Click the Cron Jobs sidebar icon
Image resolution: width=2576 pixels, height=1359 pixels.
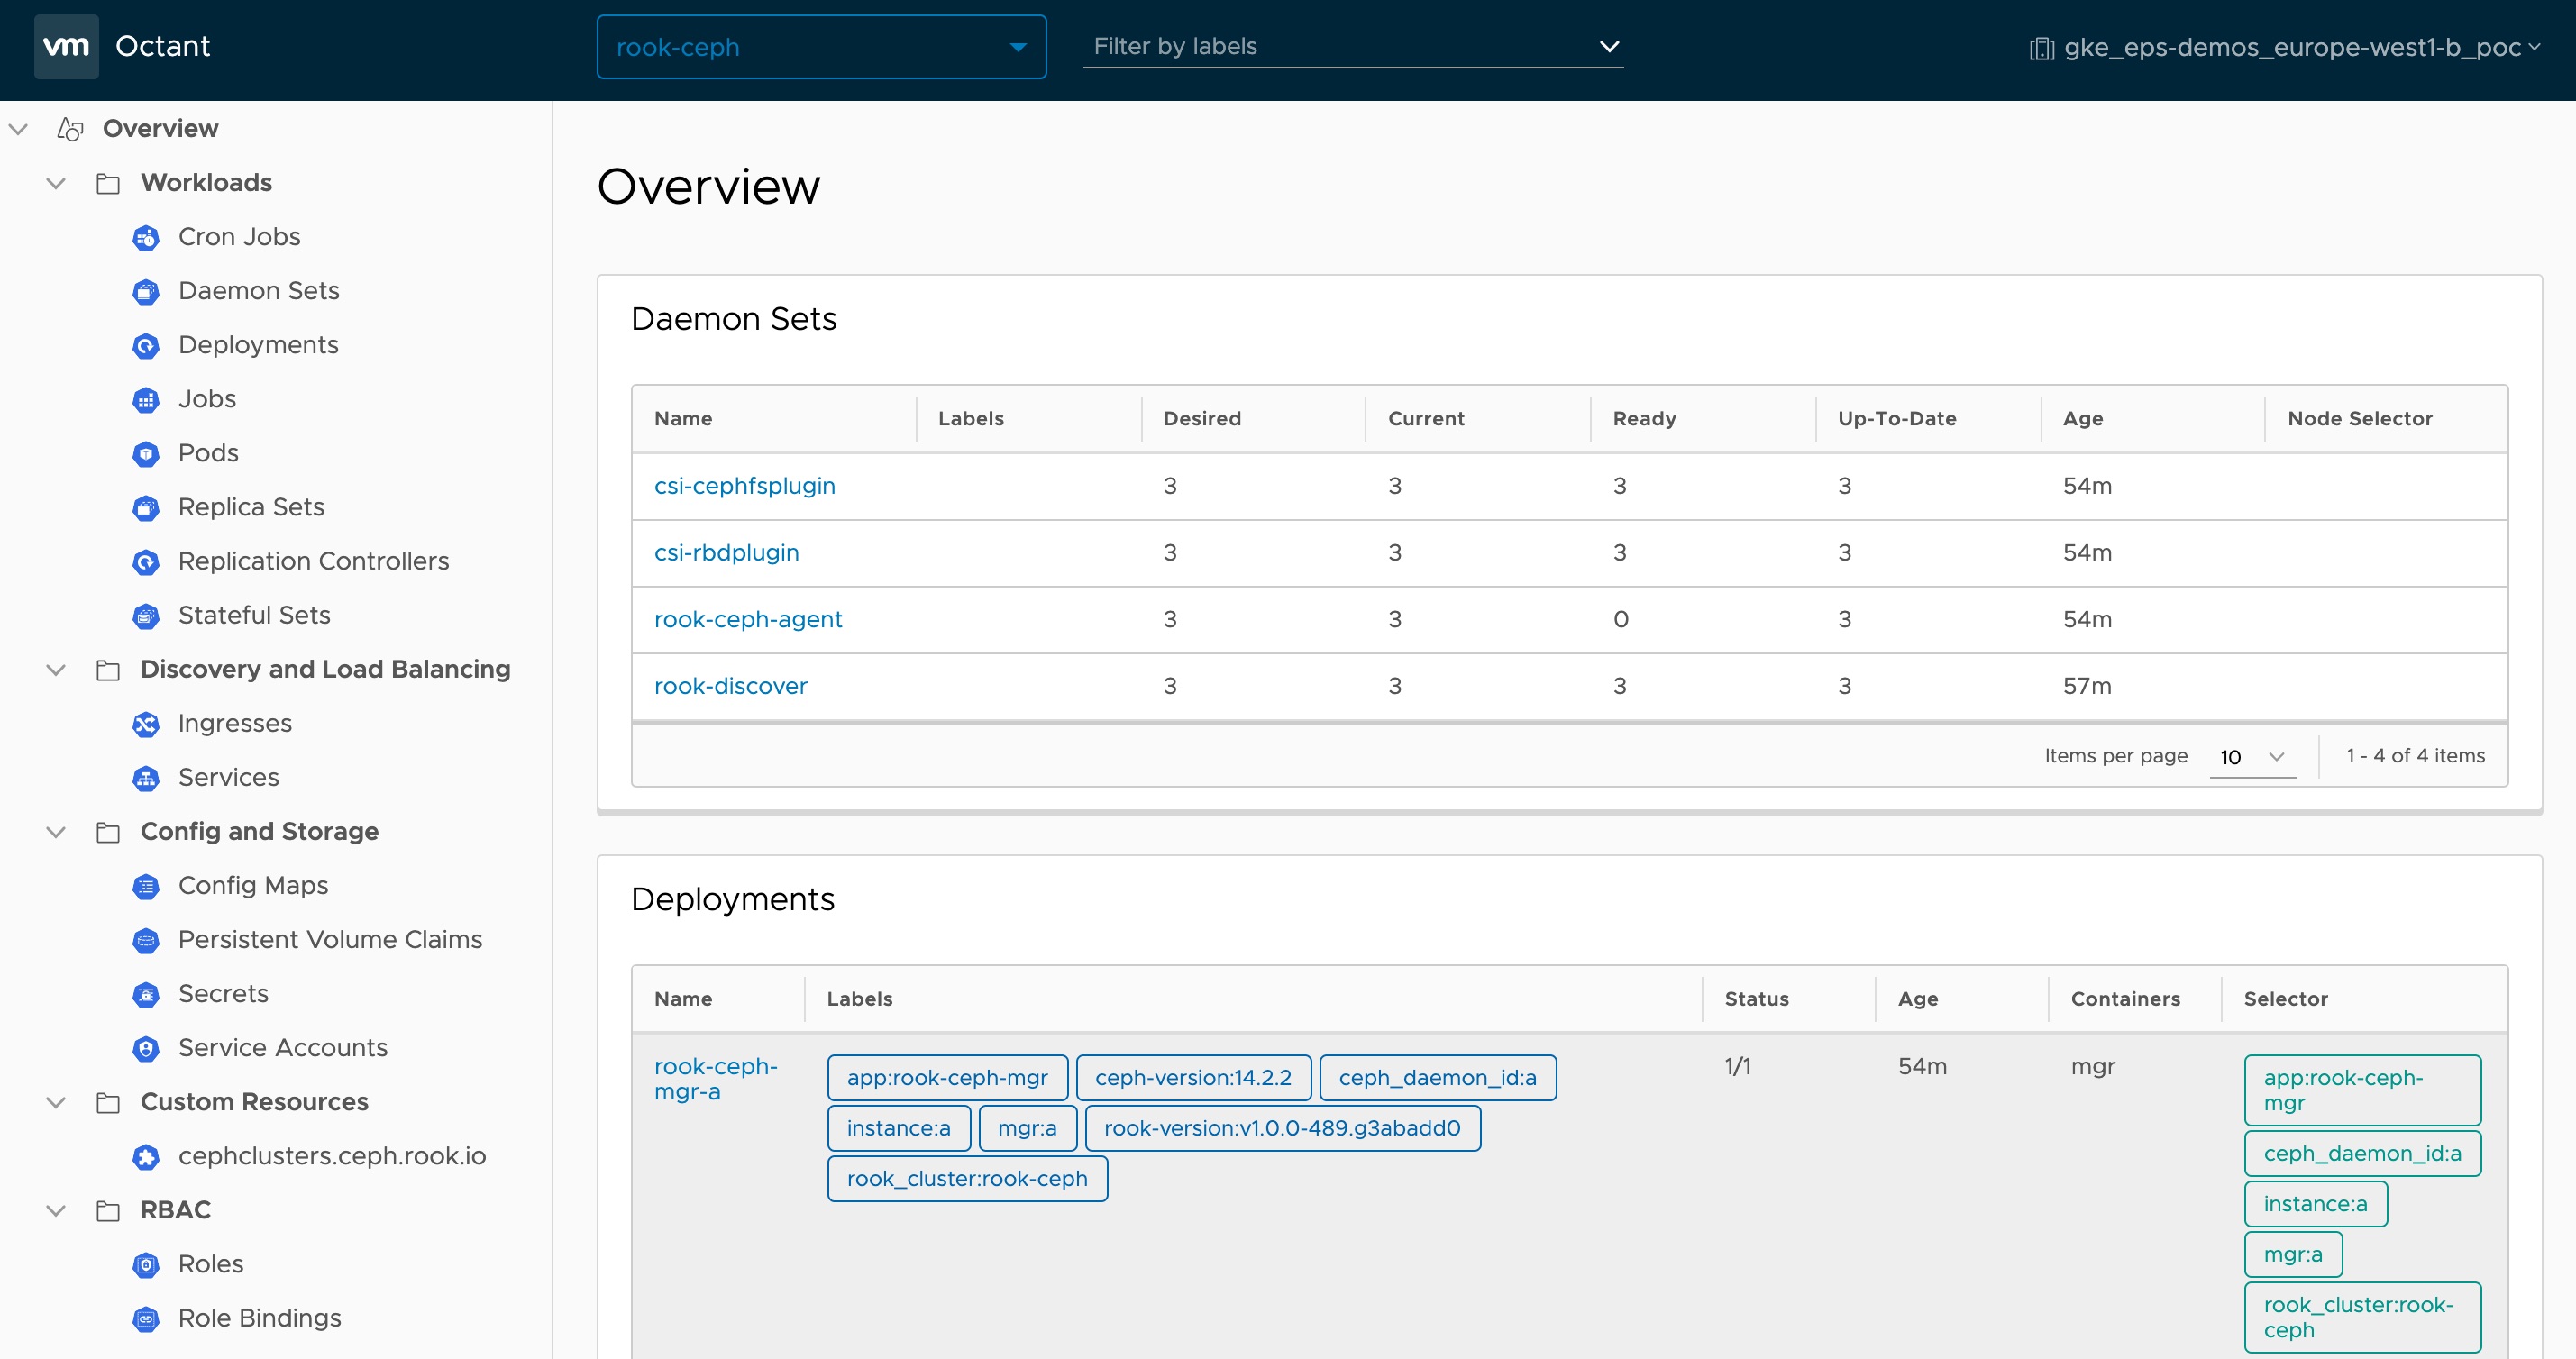point(146,237)
